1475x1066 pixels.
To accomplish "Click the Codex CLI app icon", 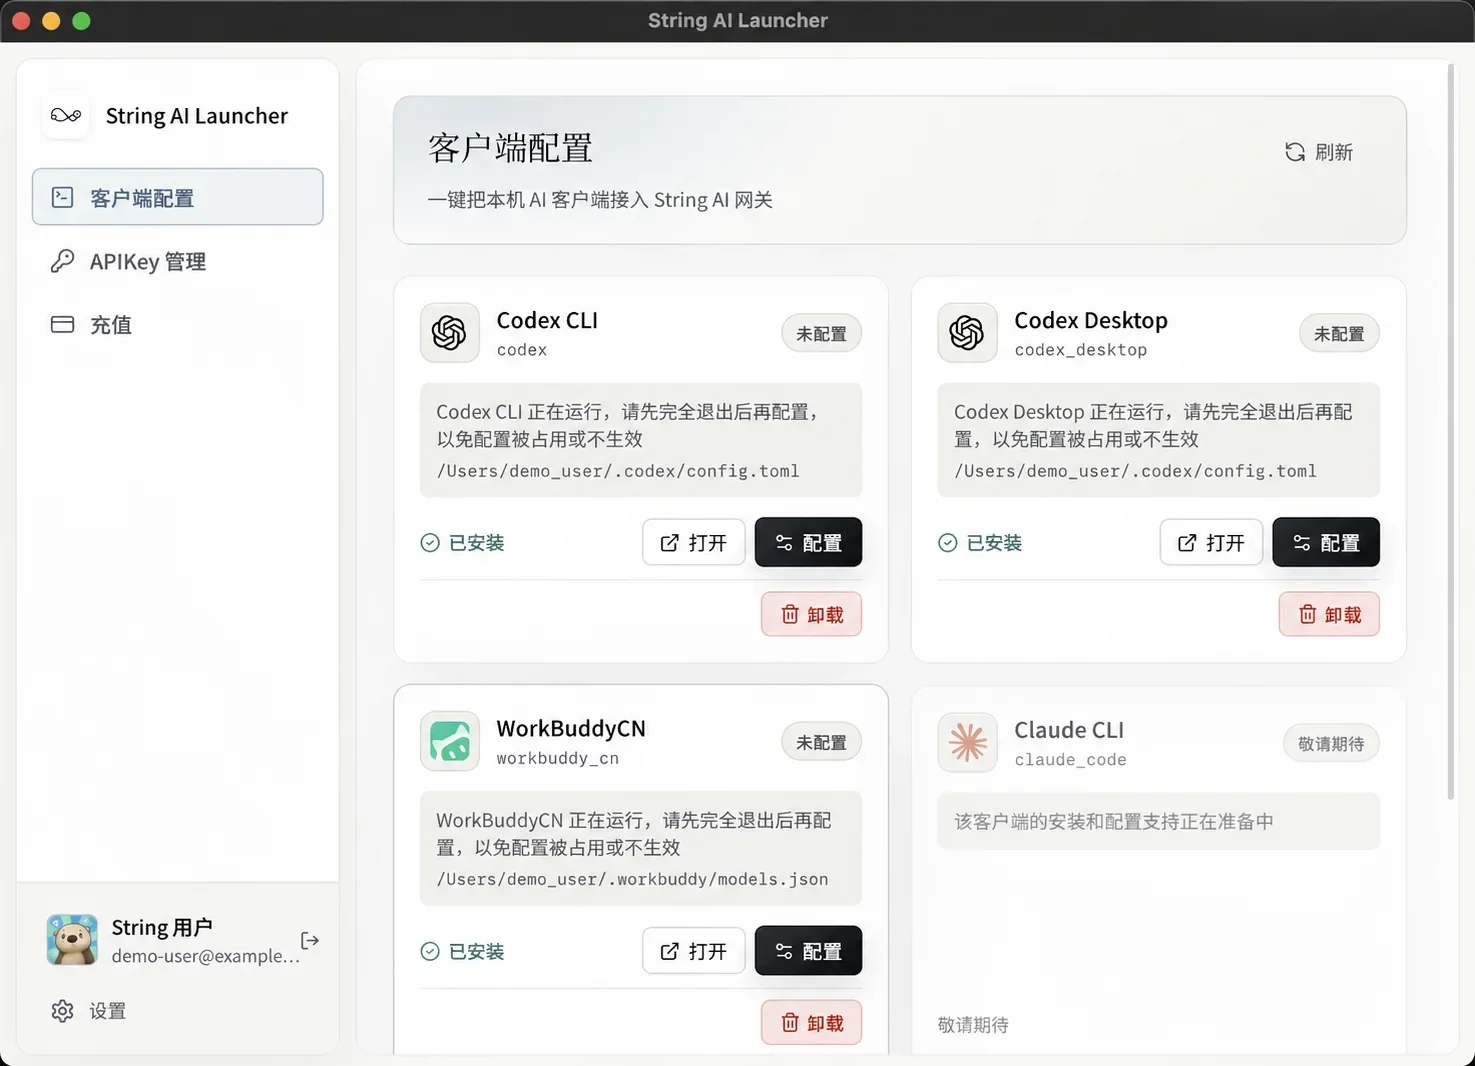I will click(x=449, y=333).
